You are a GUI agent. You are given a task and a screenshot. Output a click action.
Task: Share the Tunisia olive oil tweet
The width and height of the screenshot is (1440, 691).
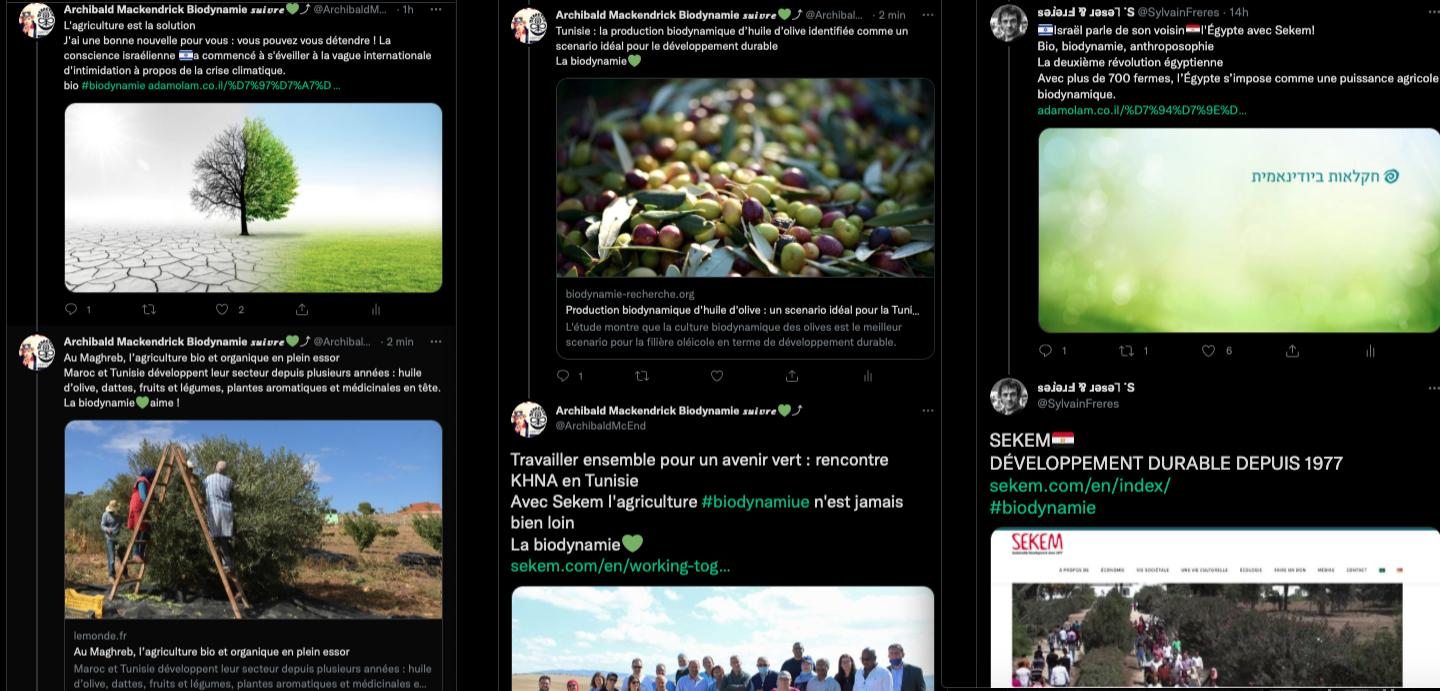tap(792, 376)
